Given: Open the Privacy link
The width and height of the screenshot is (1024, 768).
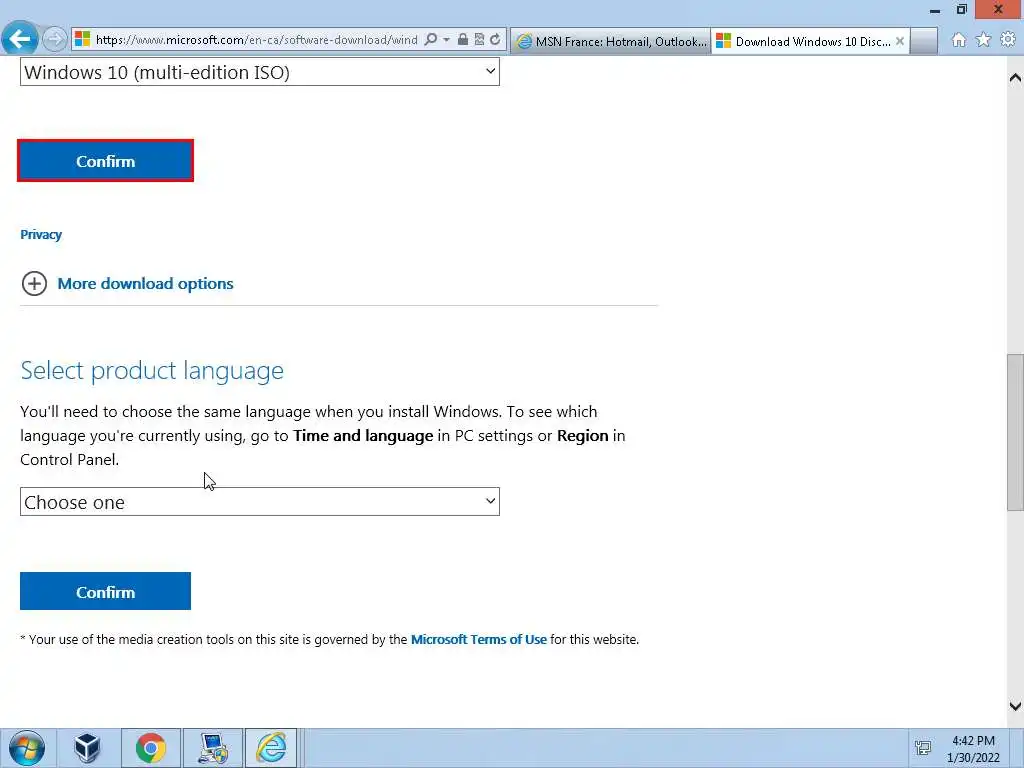Looking at the screenshot, I should coord(41,234).
